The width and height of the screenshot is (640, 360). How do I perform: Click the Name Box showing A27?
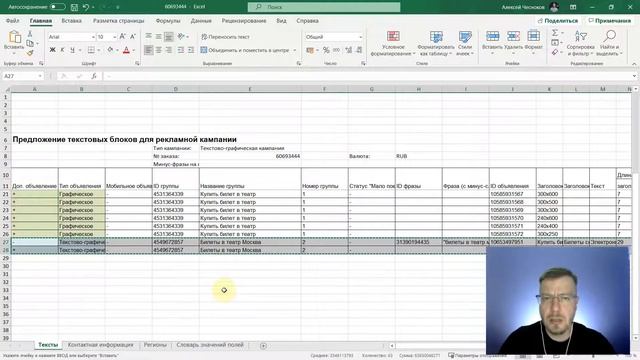tap(23, 76)
